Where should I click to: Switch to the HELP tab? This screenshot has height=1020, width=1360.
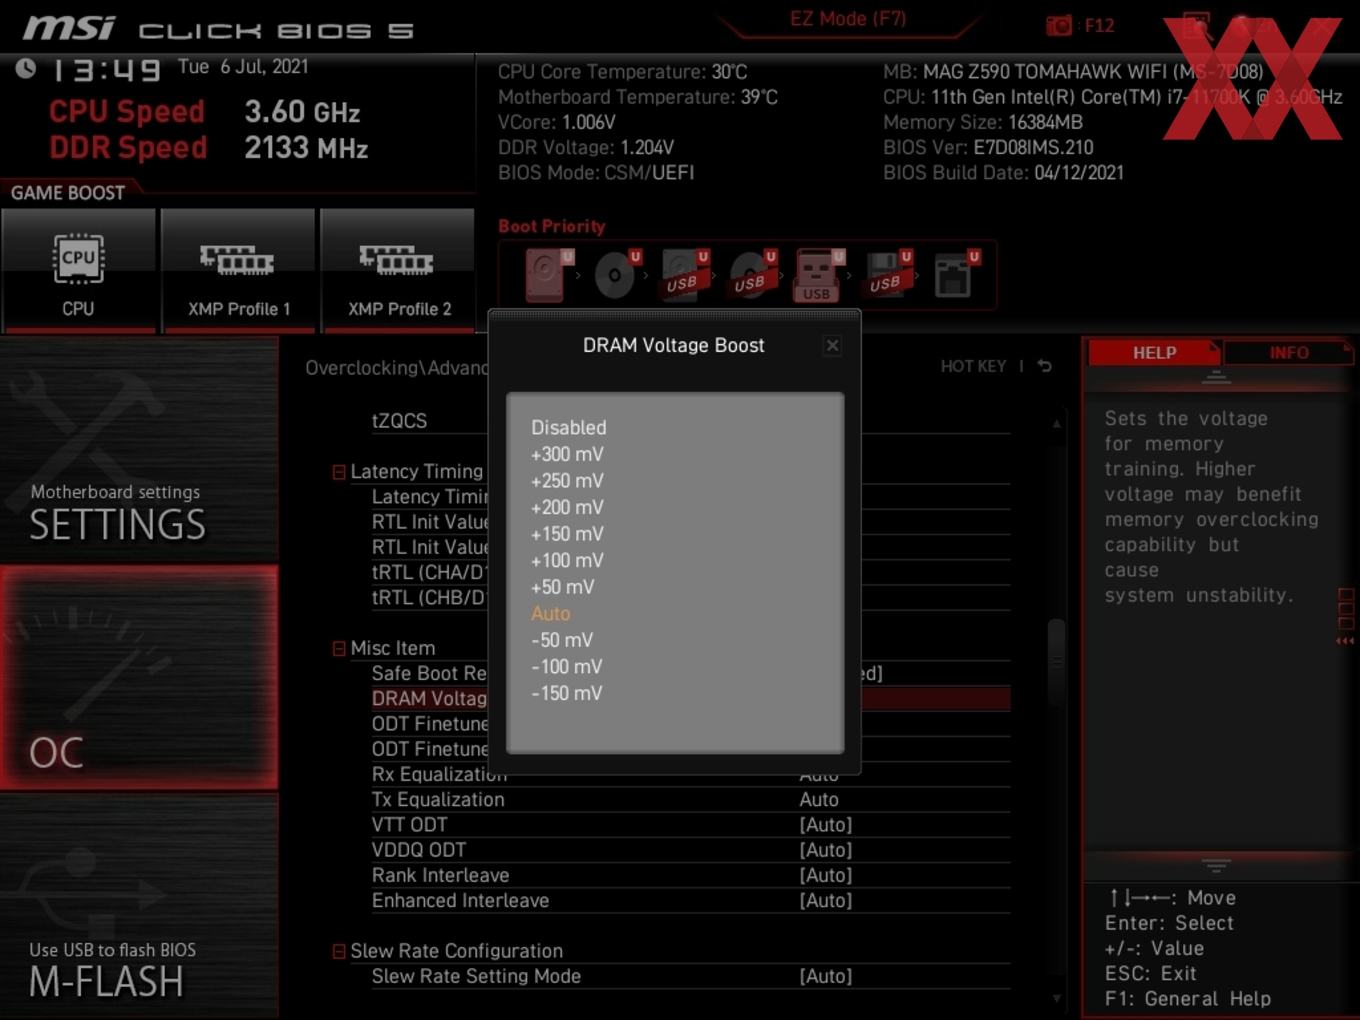(1154, 352)
